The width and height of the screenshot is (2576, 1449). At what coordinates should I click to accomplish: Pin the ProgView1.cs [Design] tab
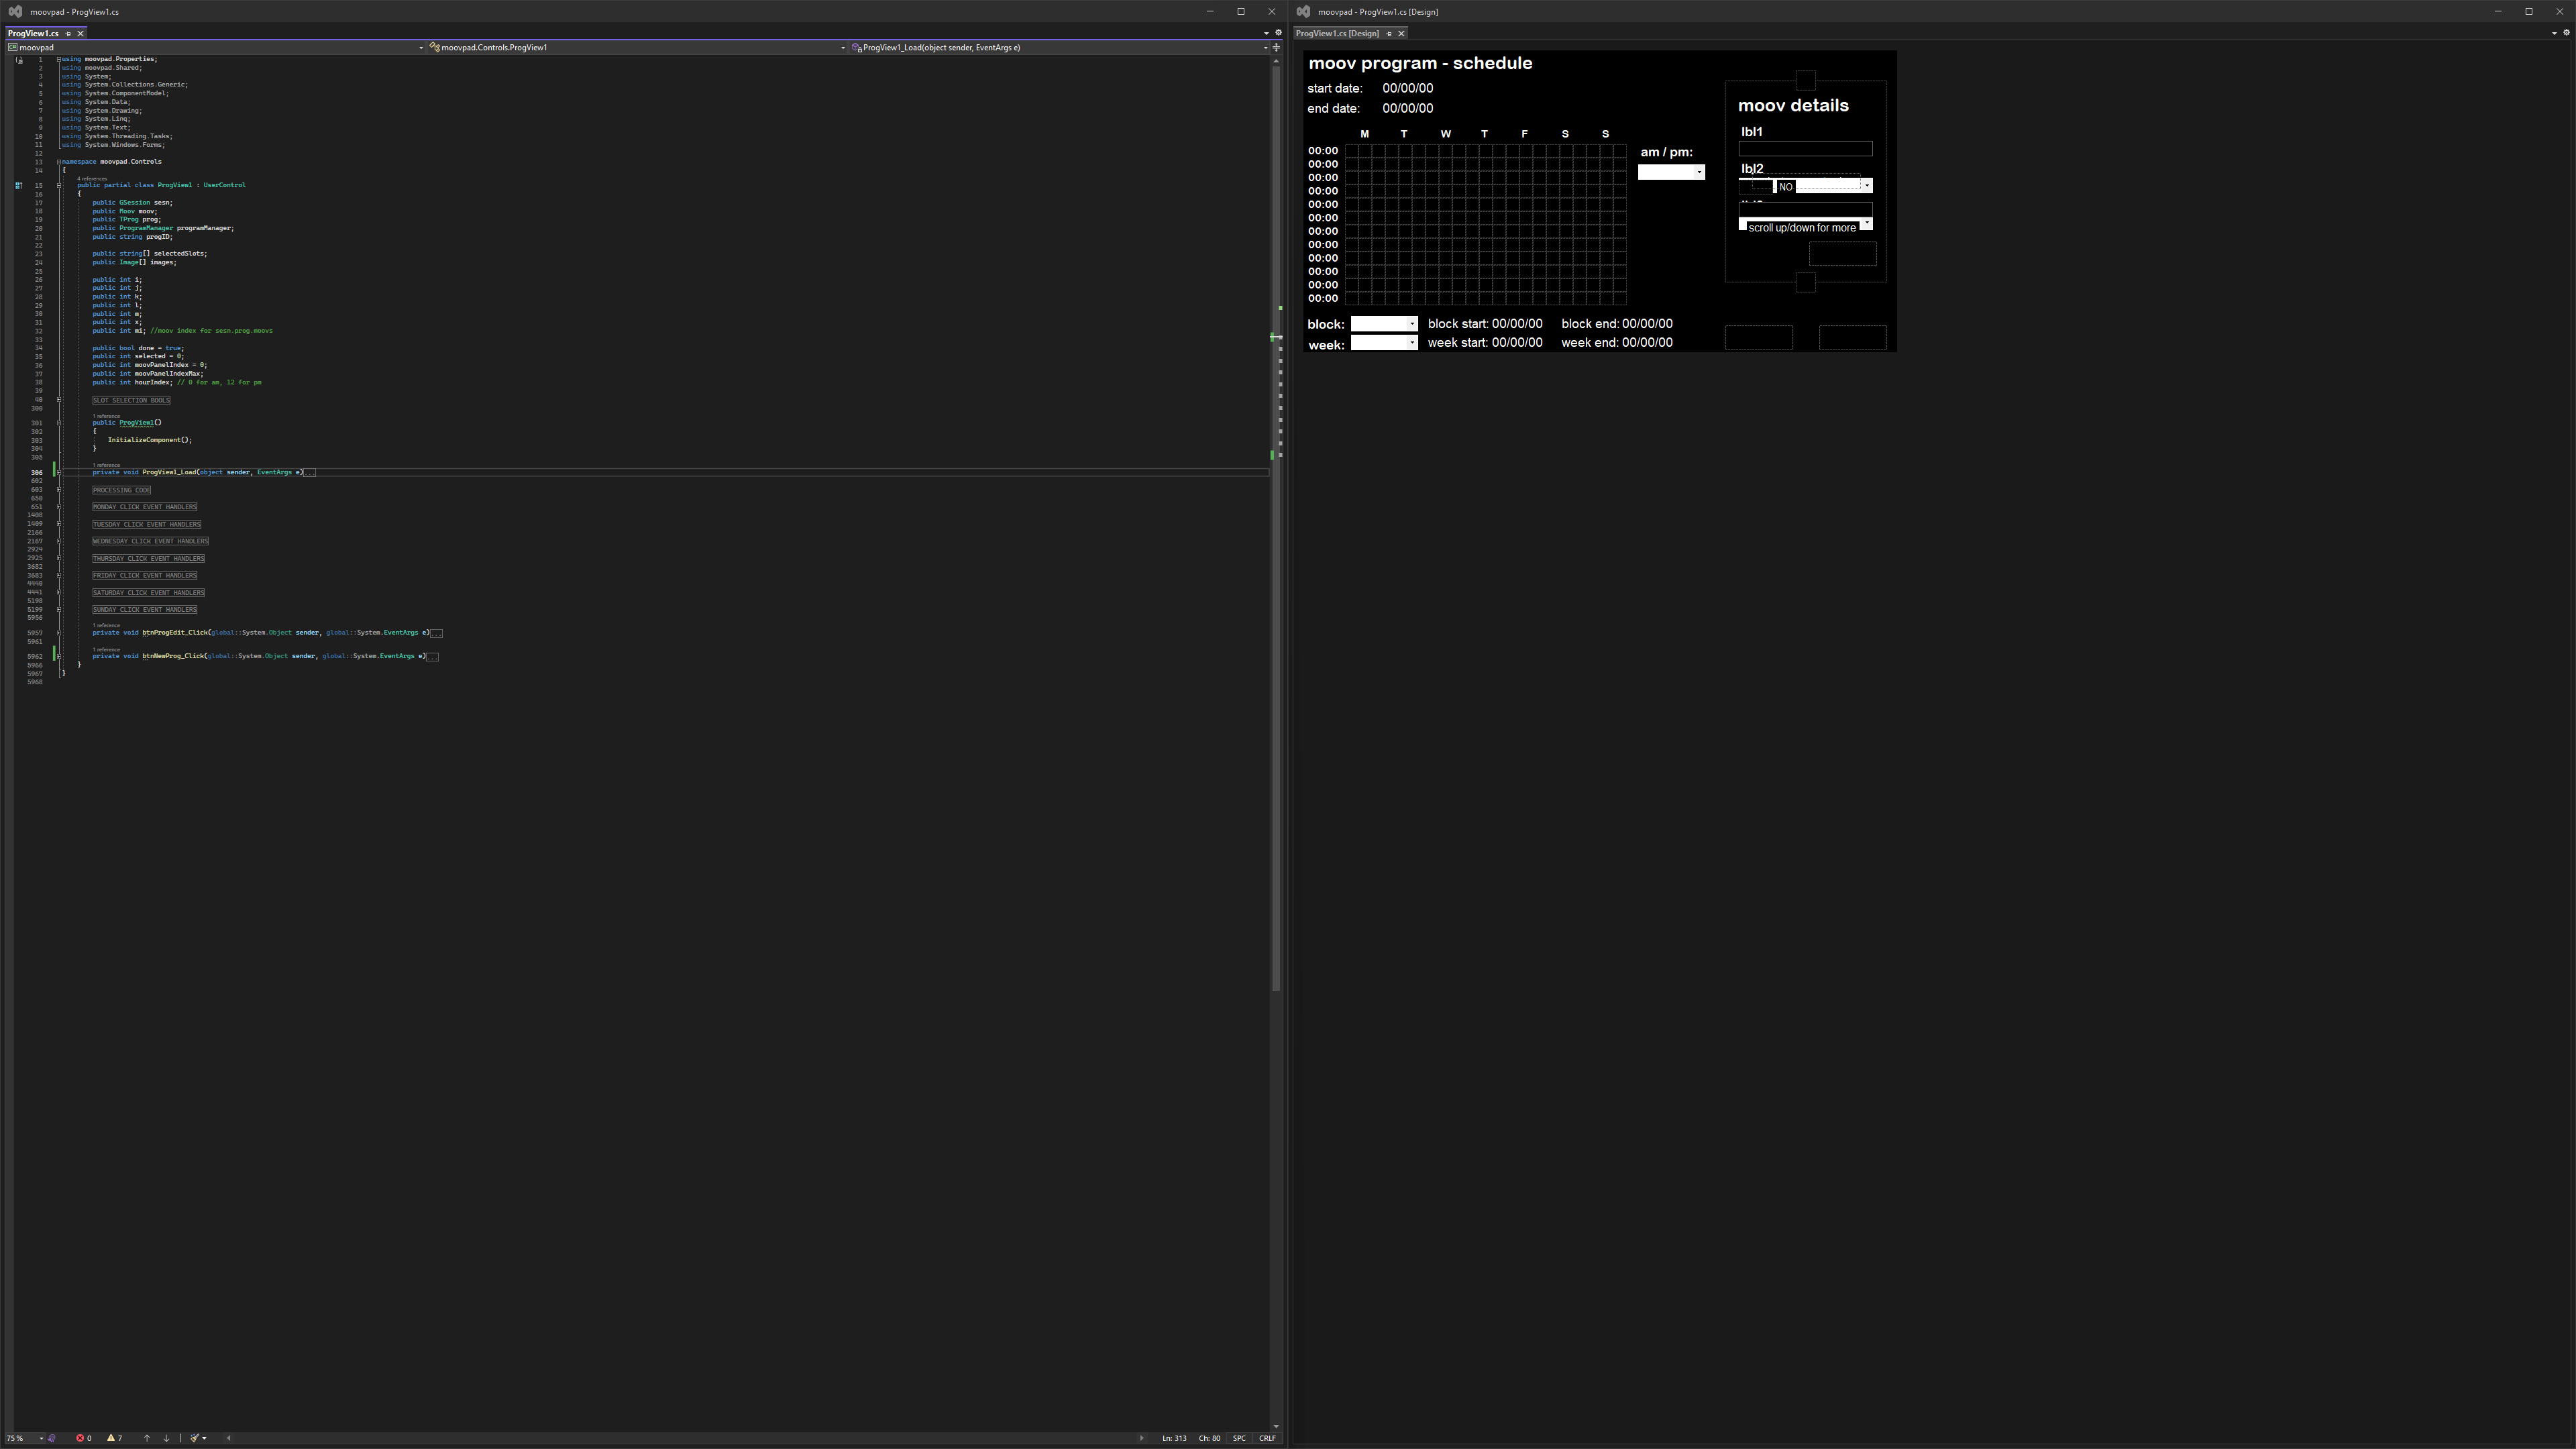1389,33
